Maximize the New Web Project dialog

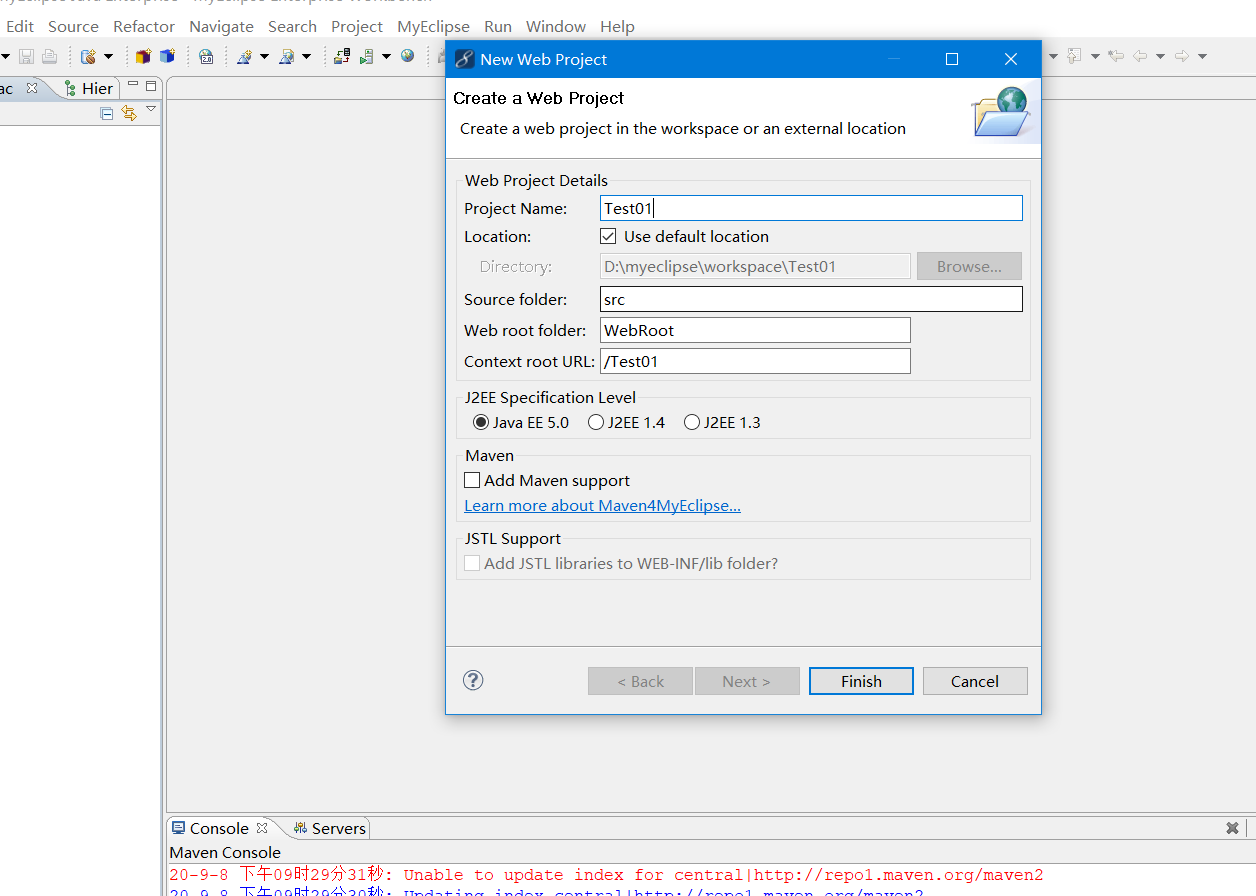point(952,59)
